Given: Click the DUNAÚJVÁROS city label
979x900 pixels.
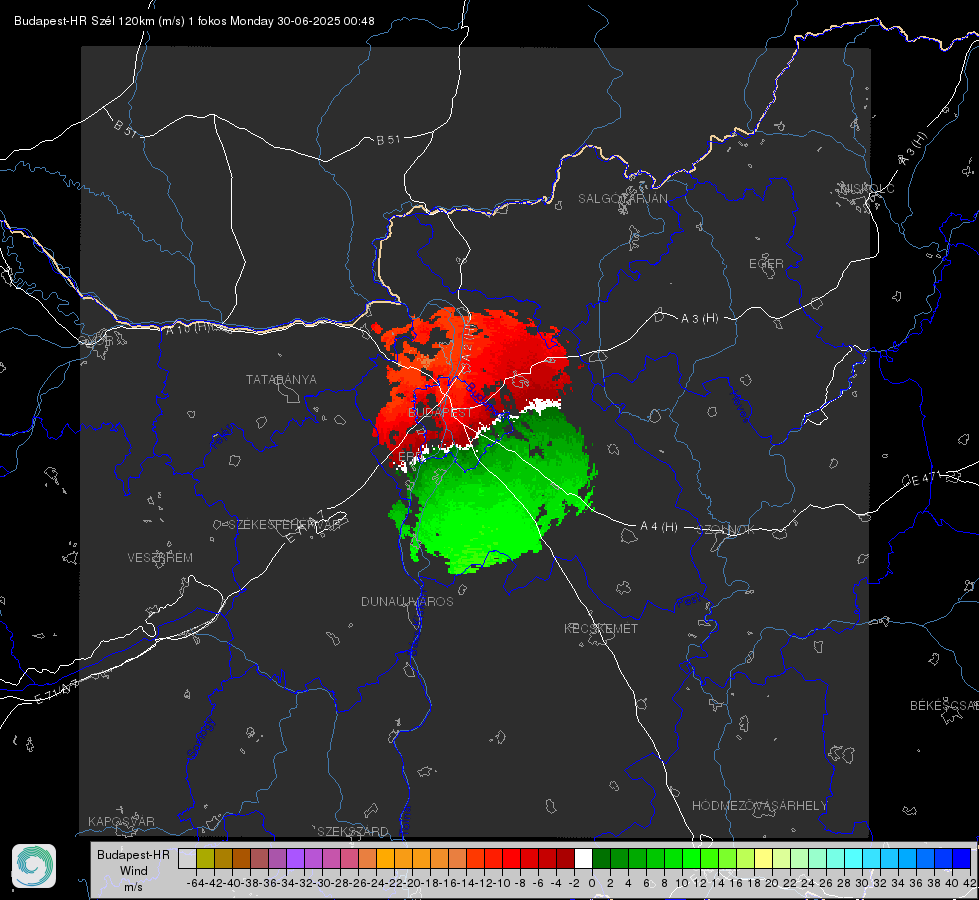Looking at the screenshot, I should point(407,601).
